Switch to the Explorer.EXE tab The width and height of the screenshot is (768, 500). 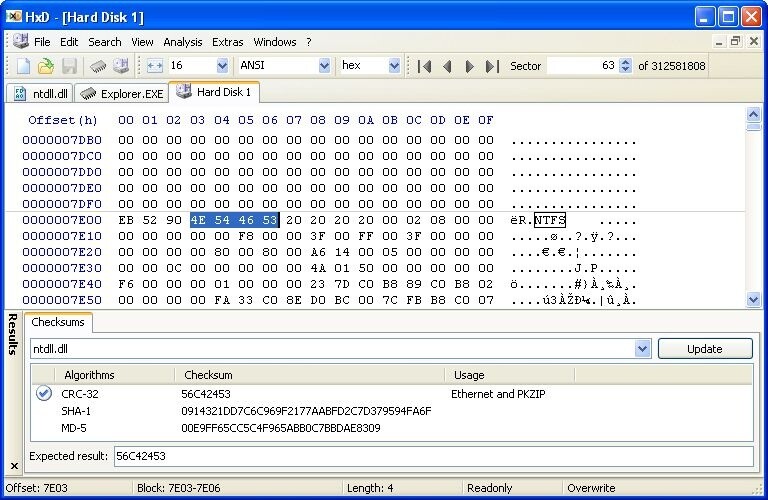121,93
